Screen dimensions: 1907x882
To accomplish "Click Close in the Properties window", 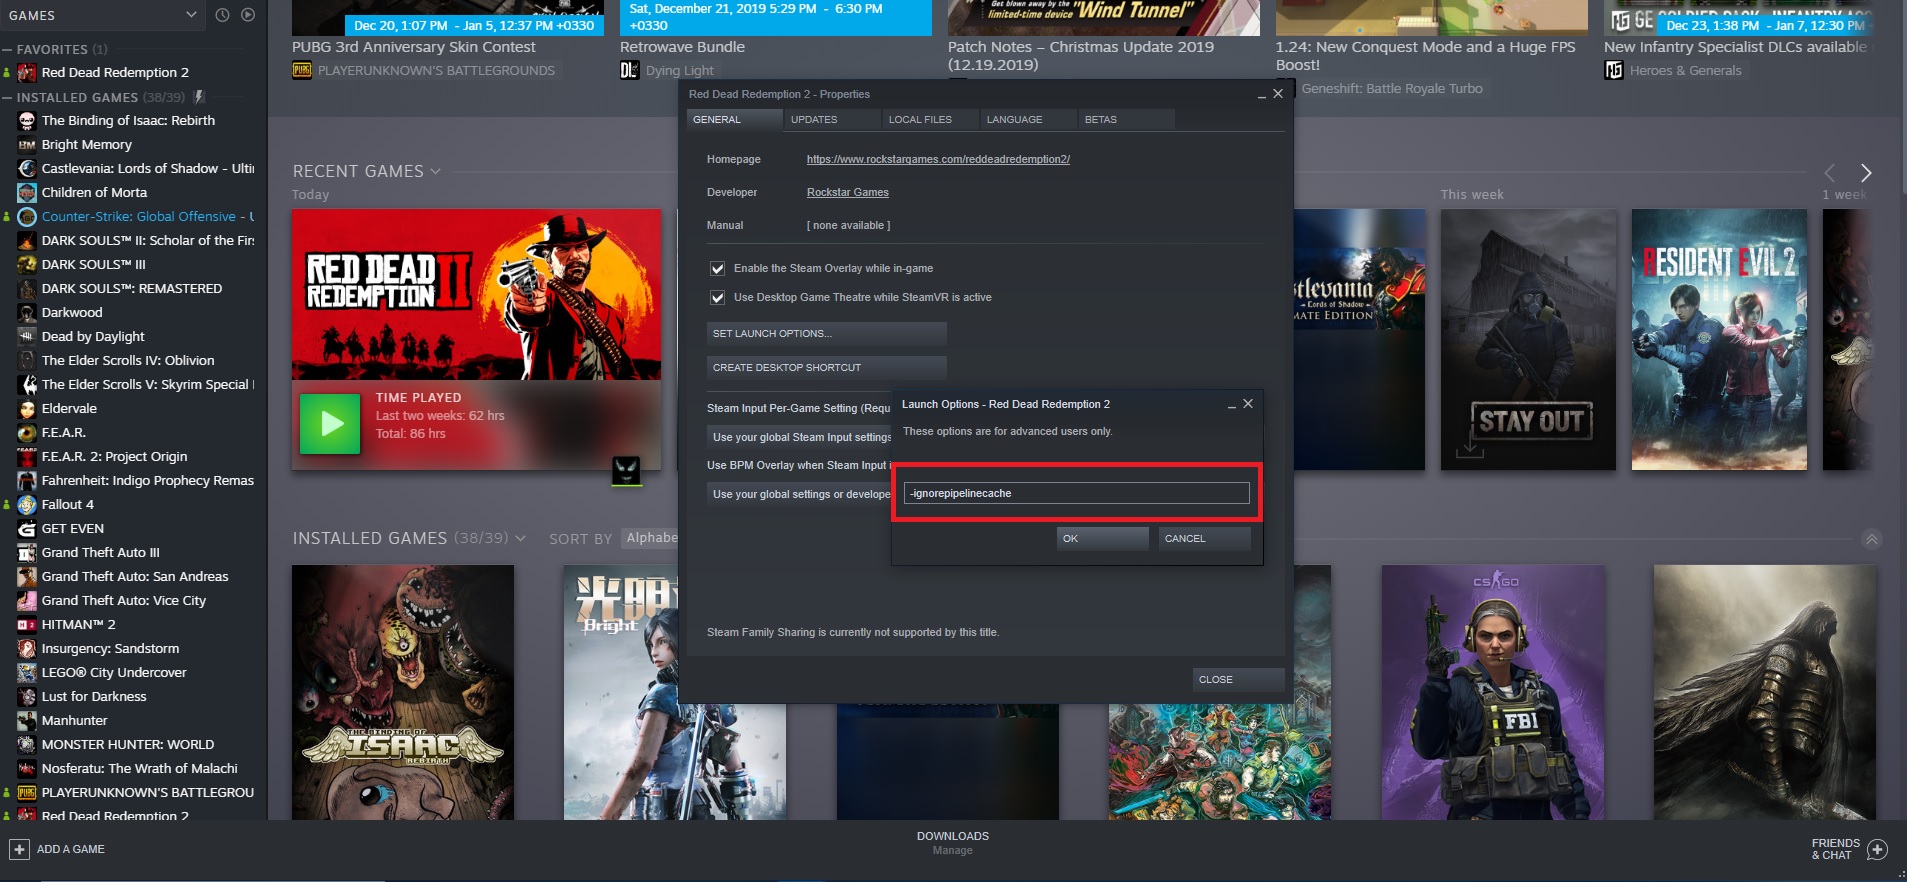I will [1239, 679].
